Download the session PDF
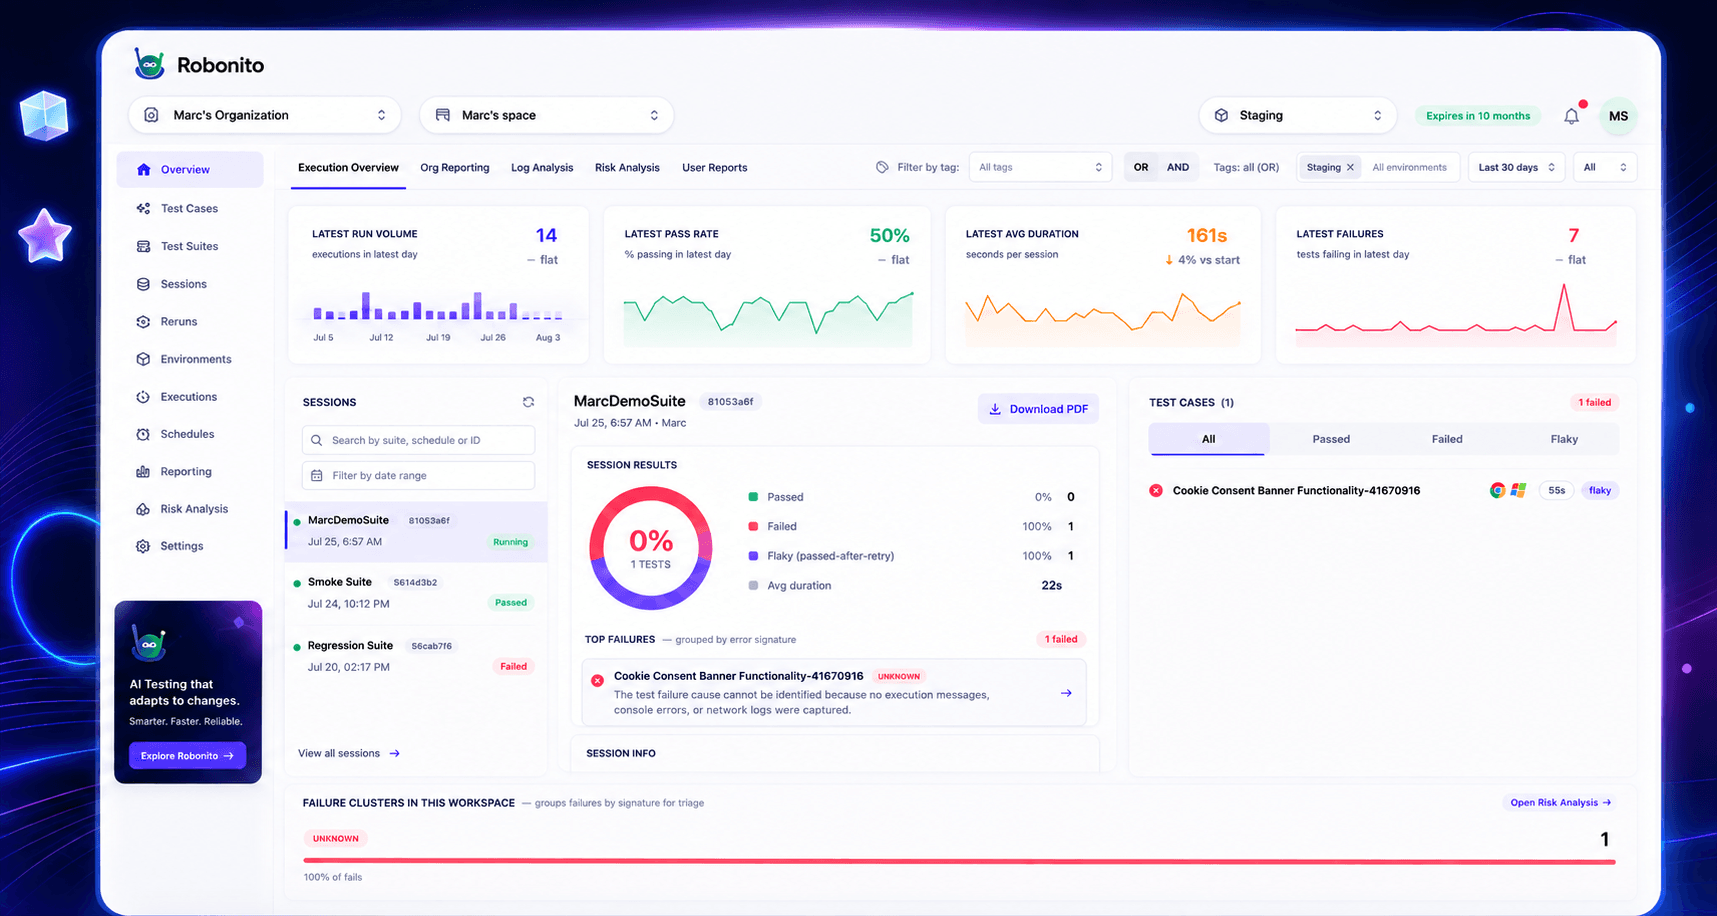 pos(1038,409)
